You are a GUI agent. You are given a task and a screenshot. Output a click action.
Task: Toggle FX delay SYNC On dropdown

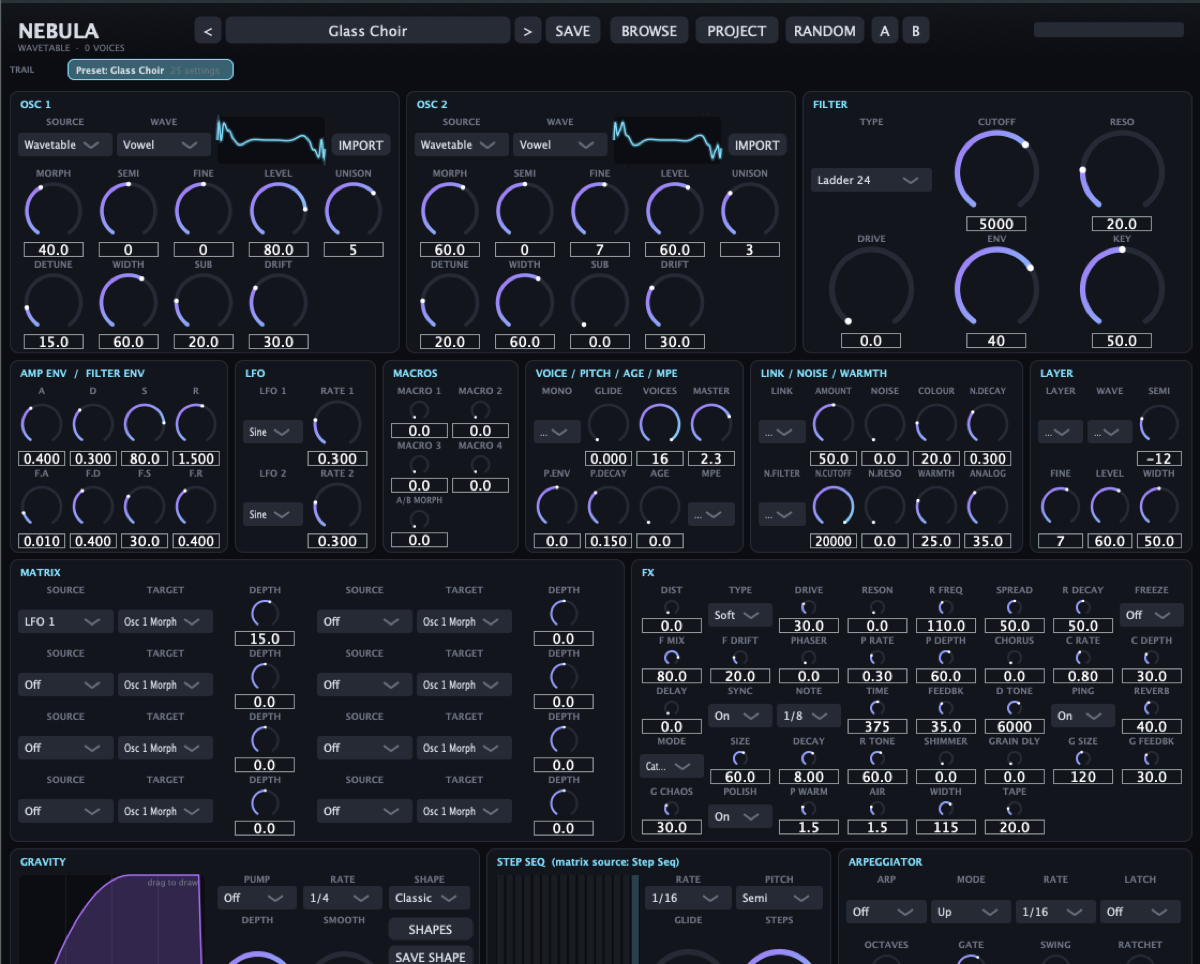[740, 716]
